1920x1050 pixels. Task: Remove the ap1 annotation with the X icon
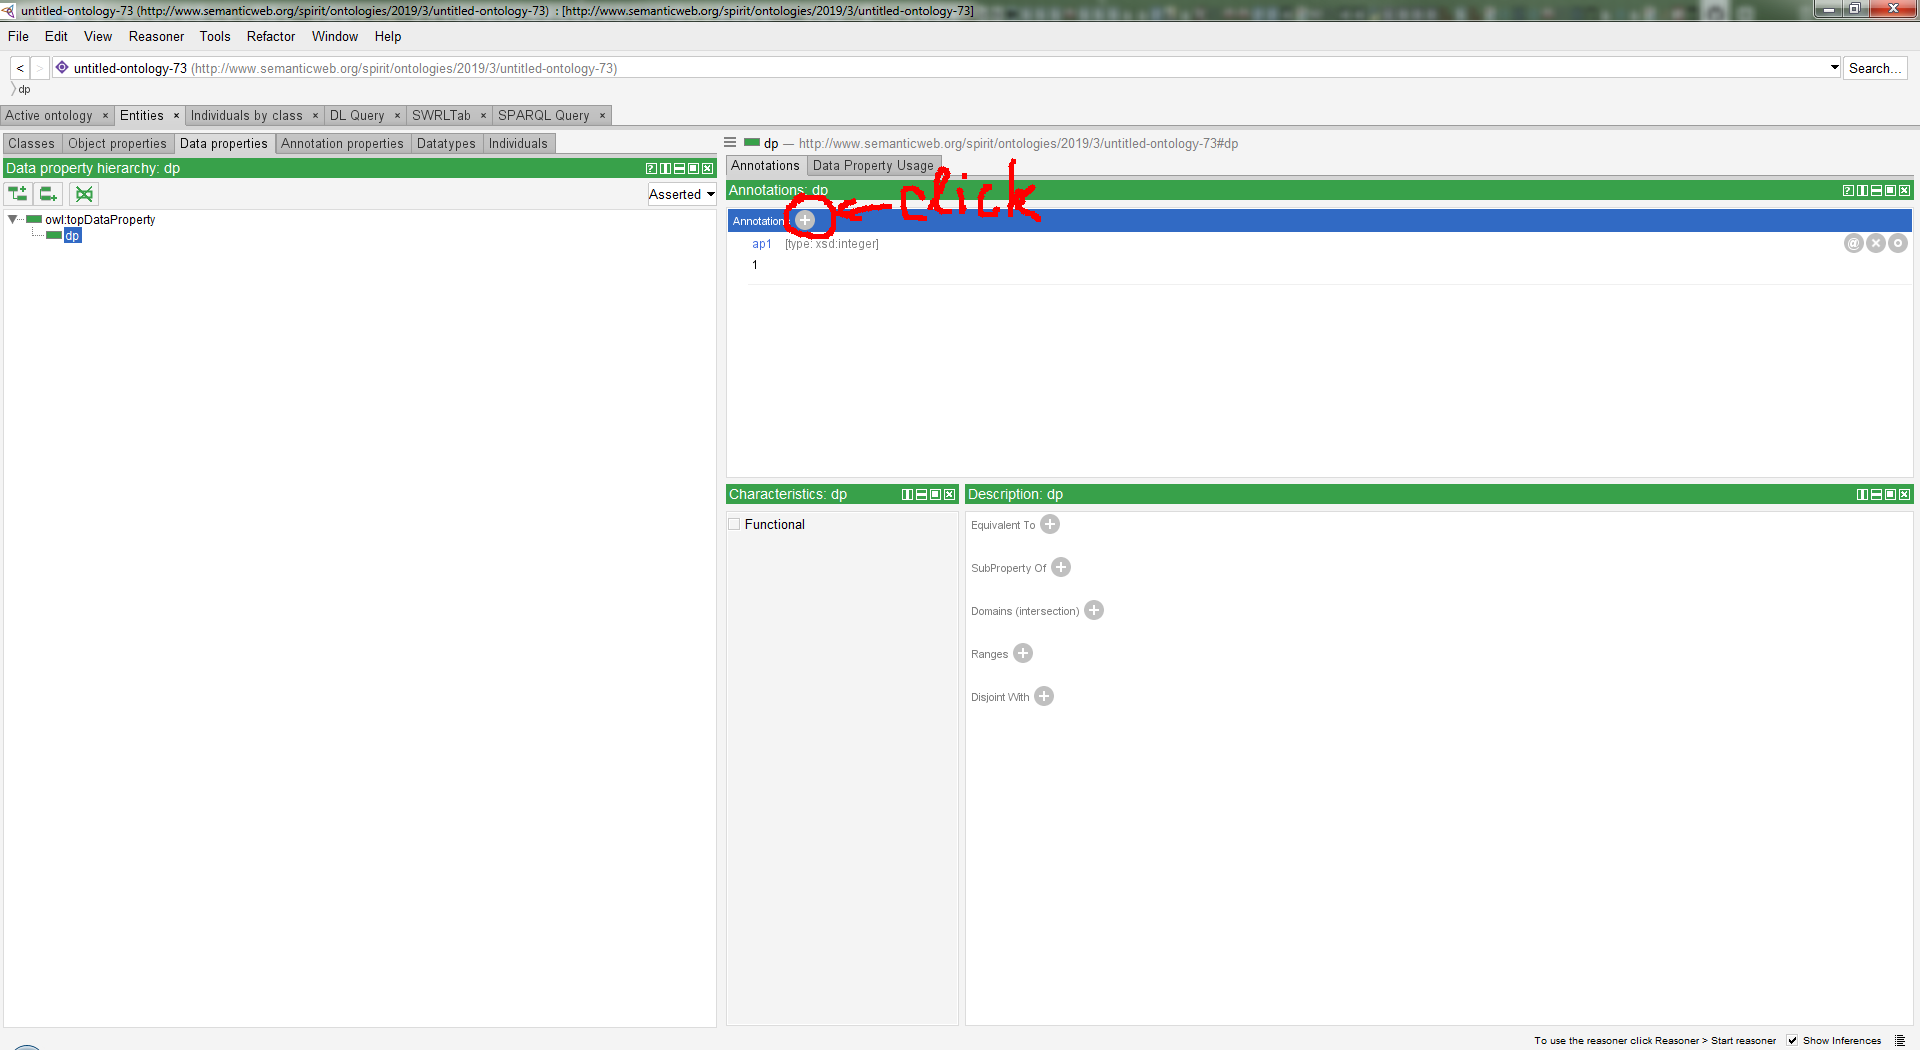click(x=1875, y=243)
